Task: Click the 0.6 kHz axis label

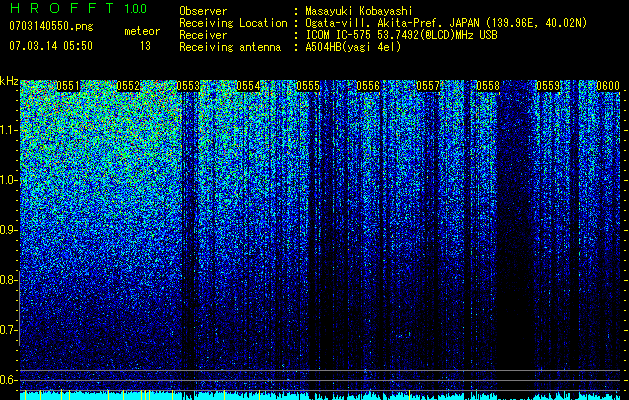Action: click(9, 380)
